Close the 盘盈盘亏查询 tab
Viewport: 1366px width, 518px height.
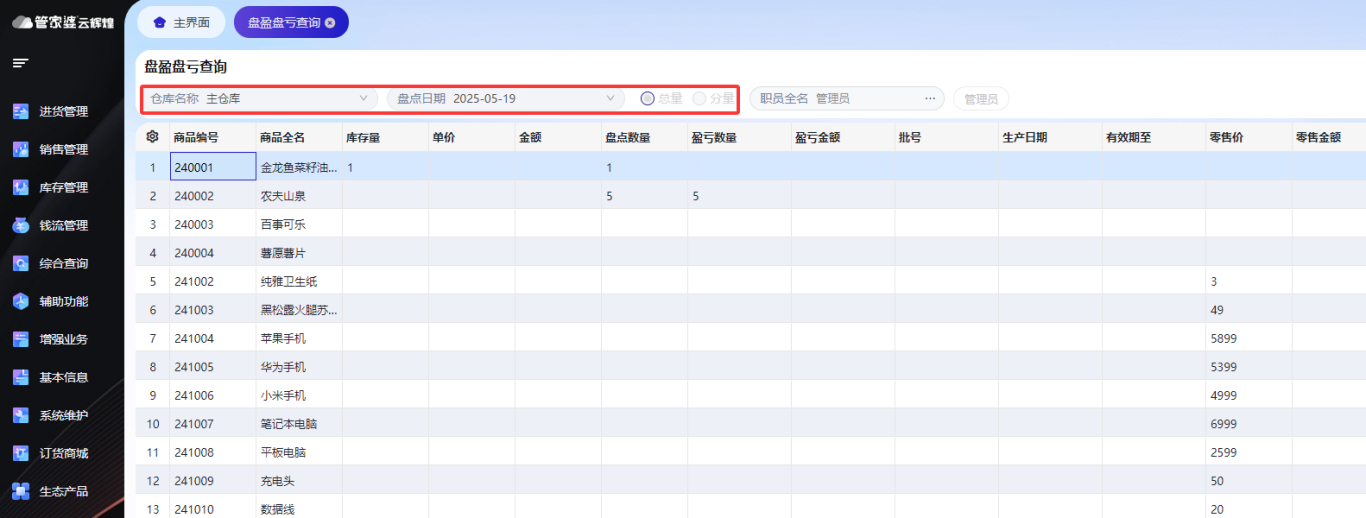pyautogui.click(x=330, y=22)
